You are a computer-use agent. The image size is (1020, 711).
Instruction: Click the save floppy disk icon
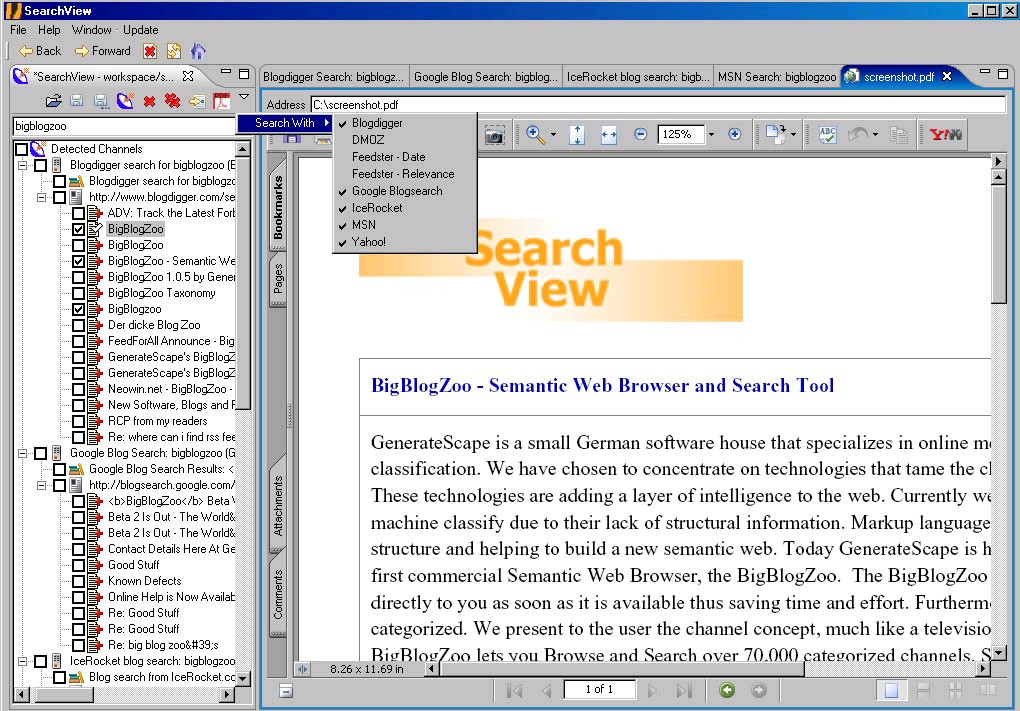click(77, 101)
